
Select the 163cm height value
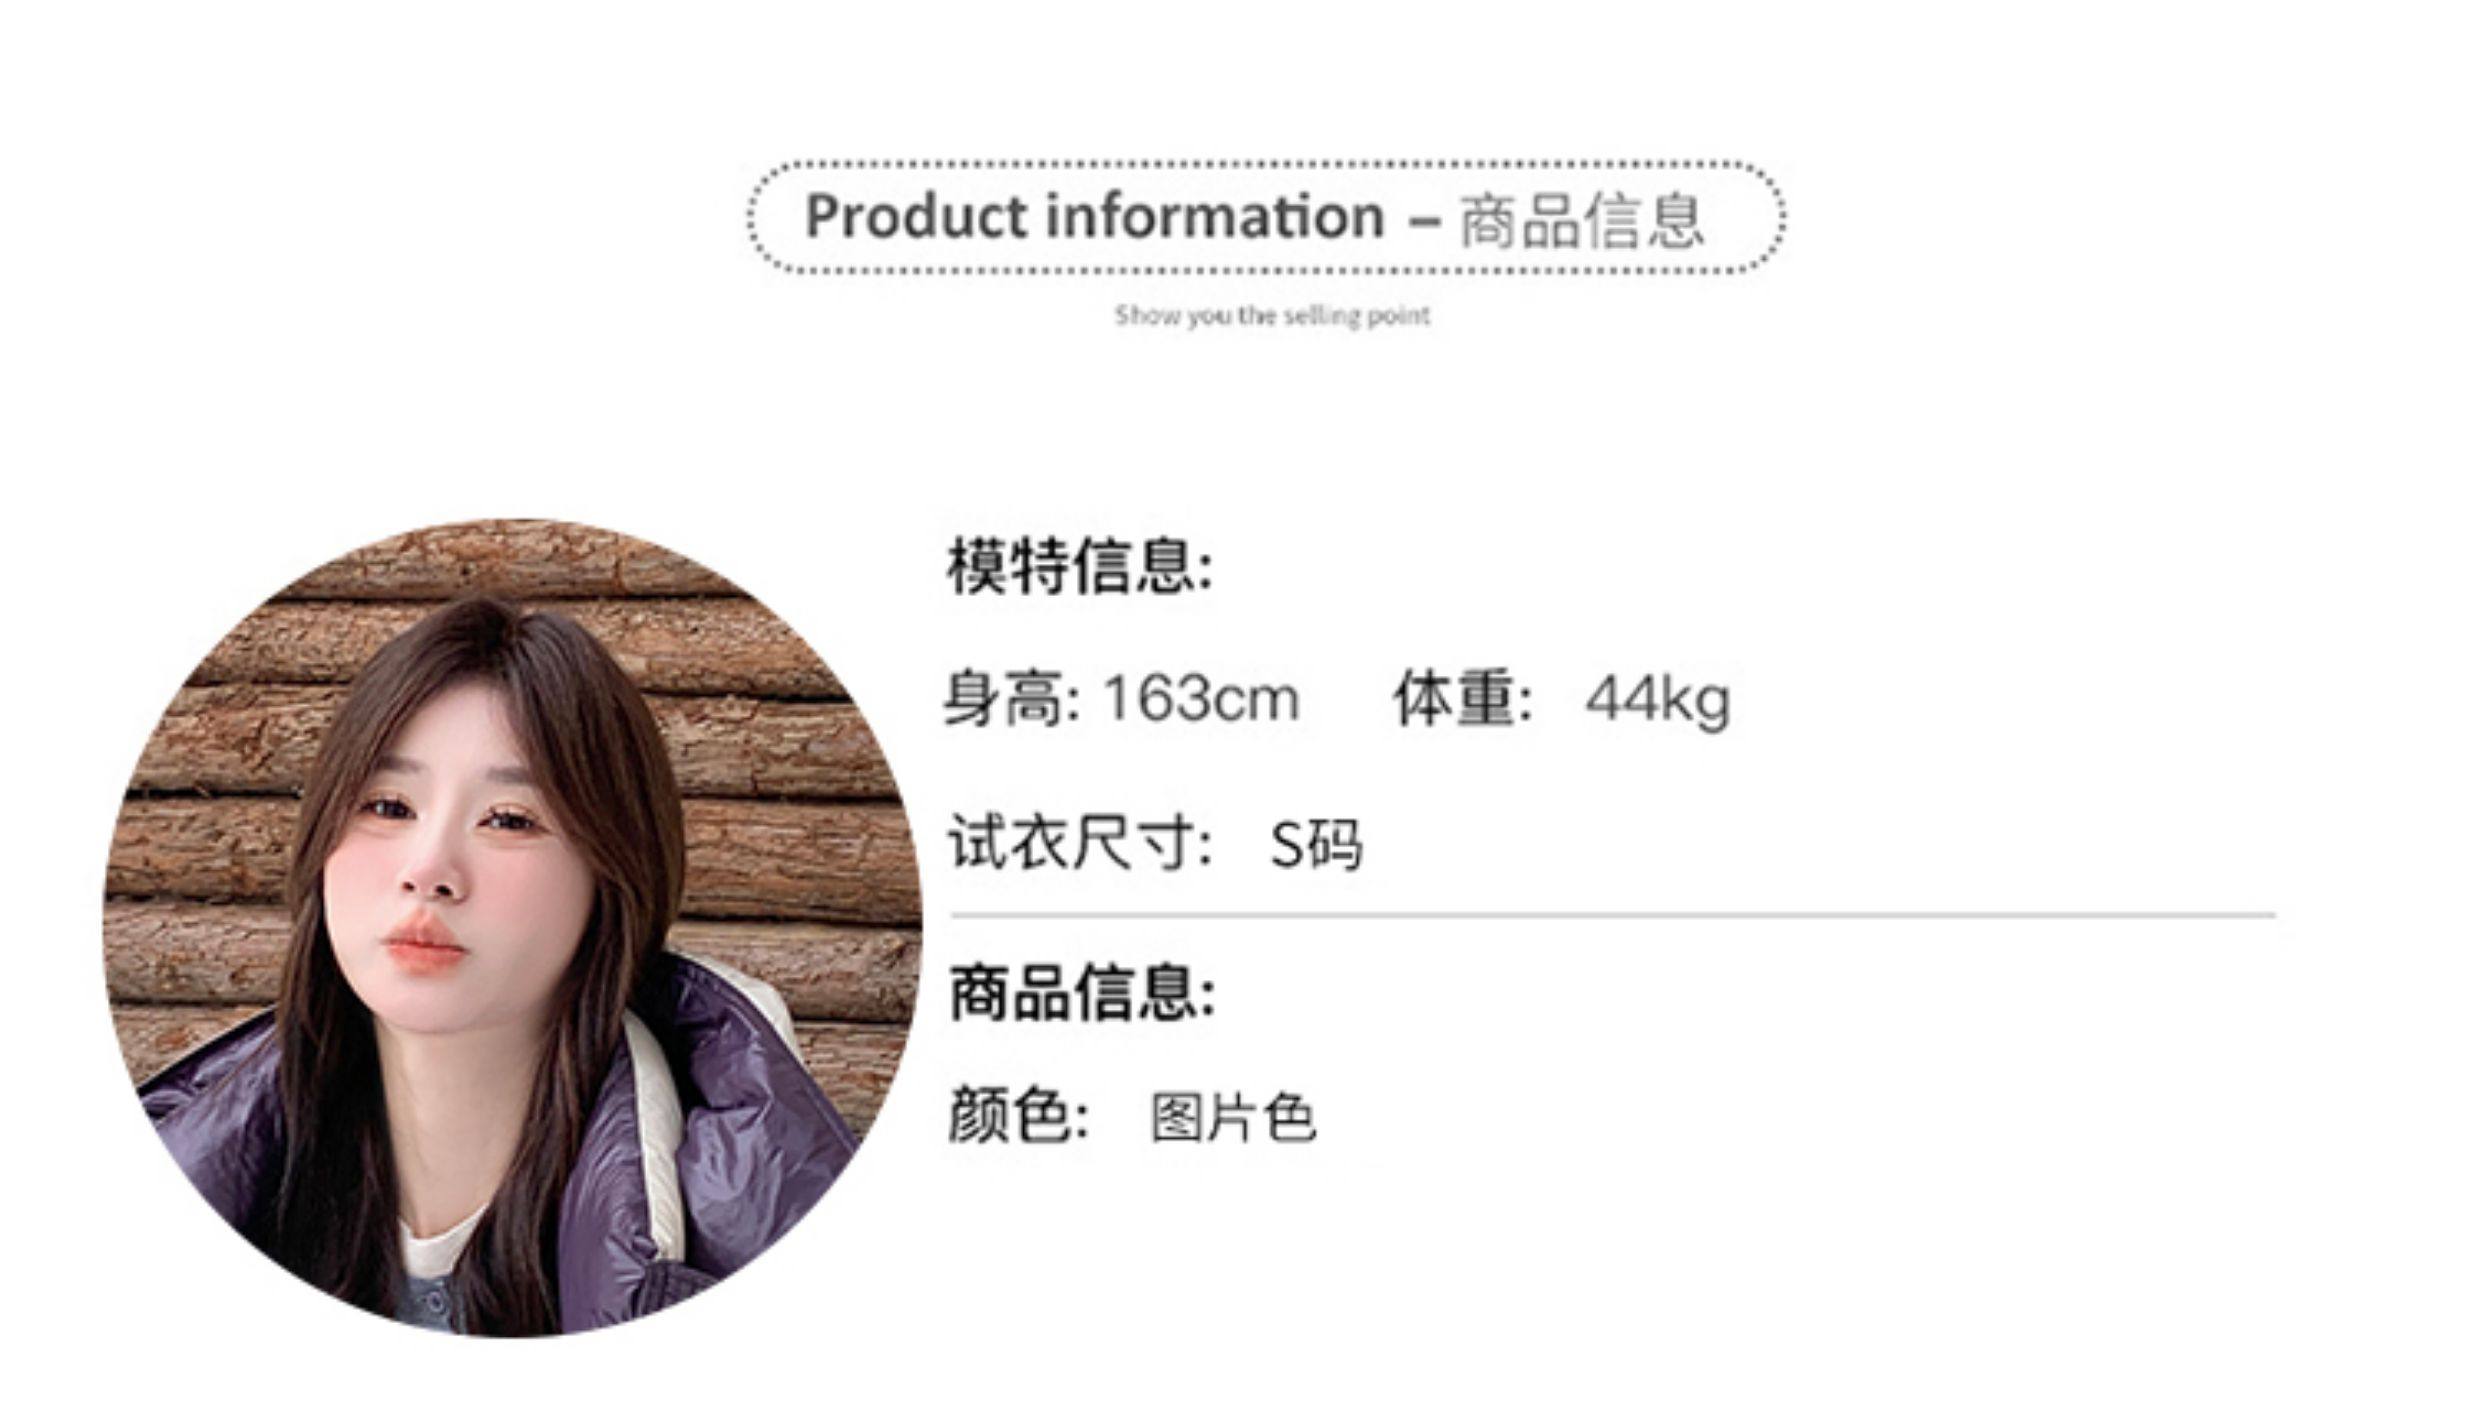coord(1201,698)
